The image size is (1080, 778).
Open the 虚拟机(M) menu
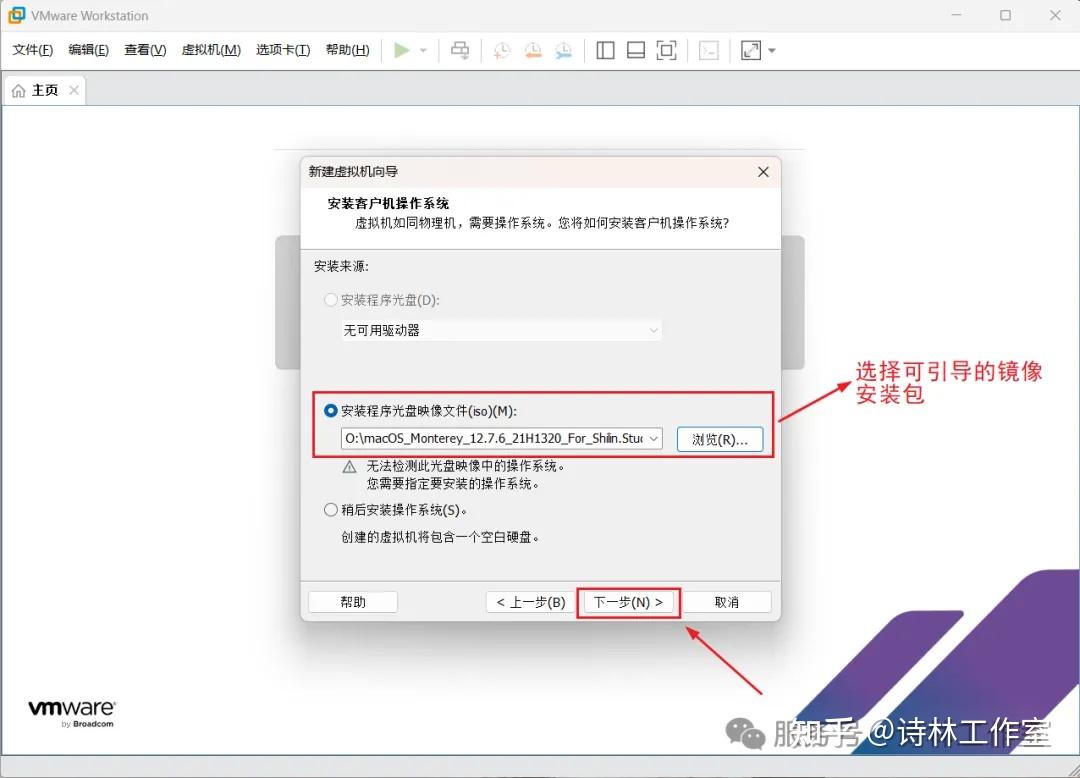click(211, 50)
